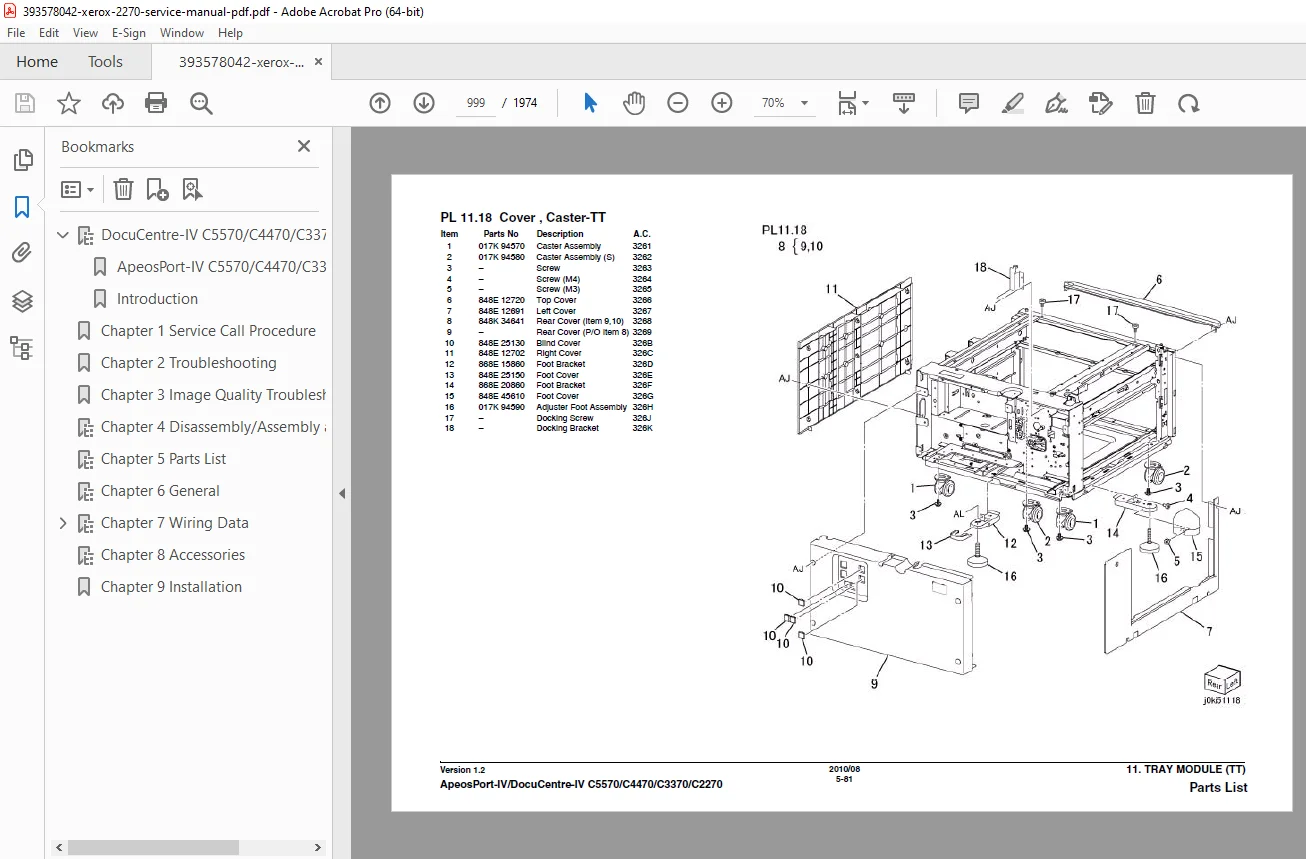Open the Attachments paperclip pane
The image size is (1306, 859).
22,254
